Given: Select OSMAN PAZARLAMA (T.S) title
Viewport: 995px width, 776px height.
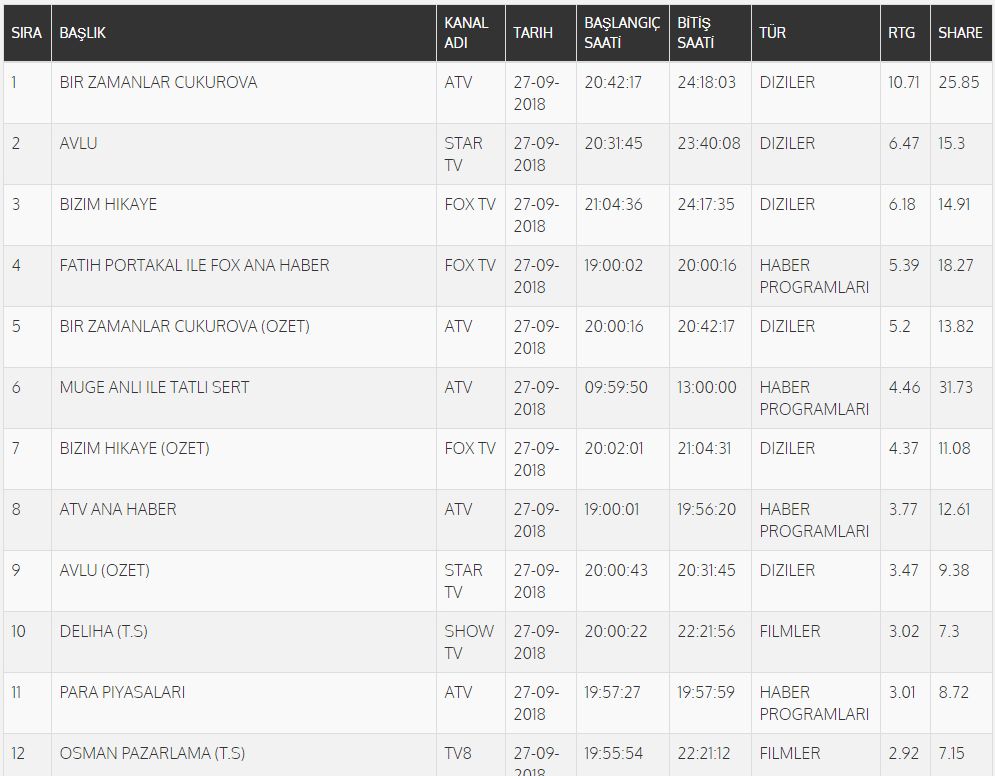Looking at the screenshot, I should pyautogui.click(x=152, y=753).
